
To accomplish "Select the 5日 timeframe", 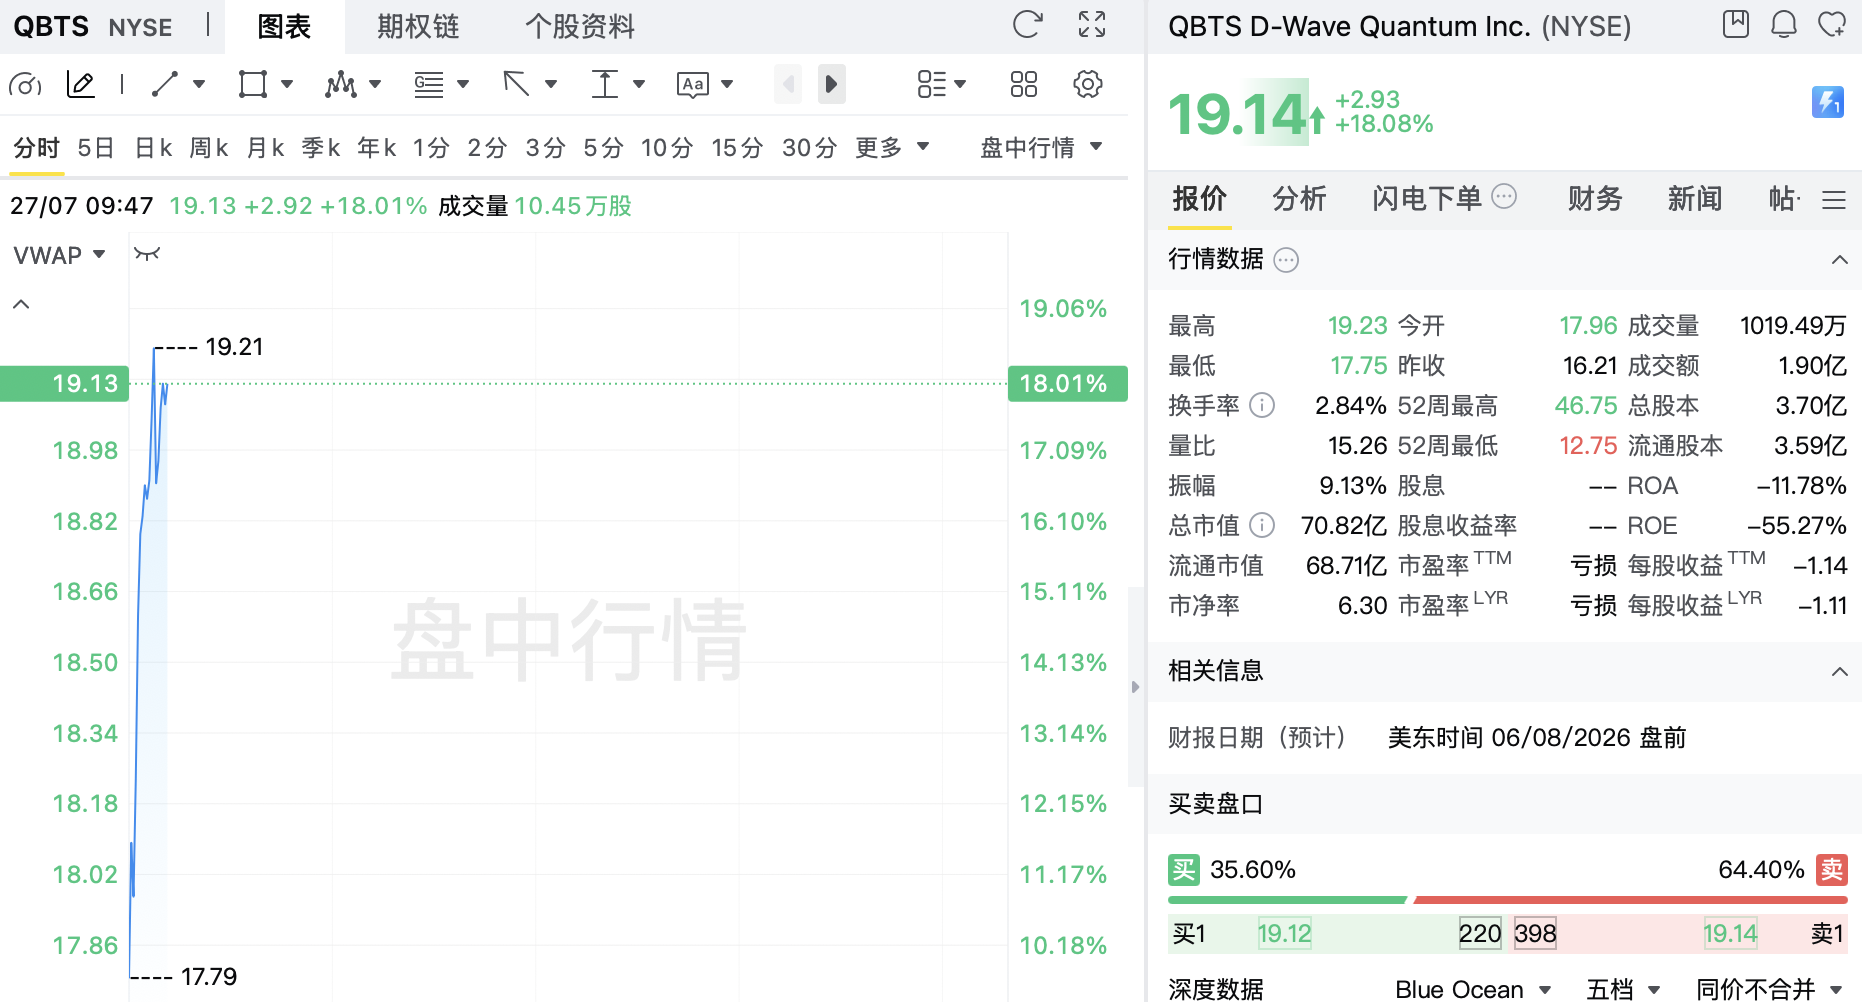I will [x=96, y=148].
